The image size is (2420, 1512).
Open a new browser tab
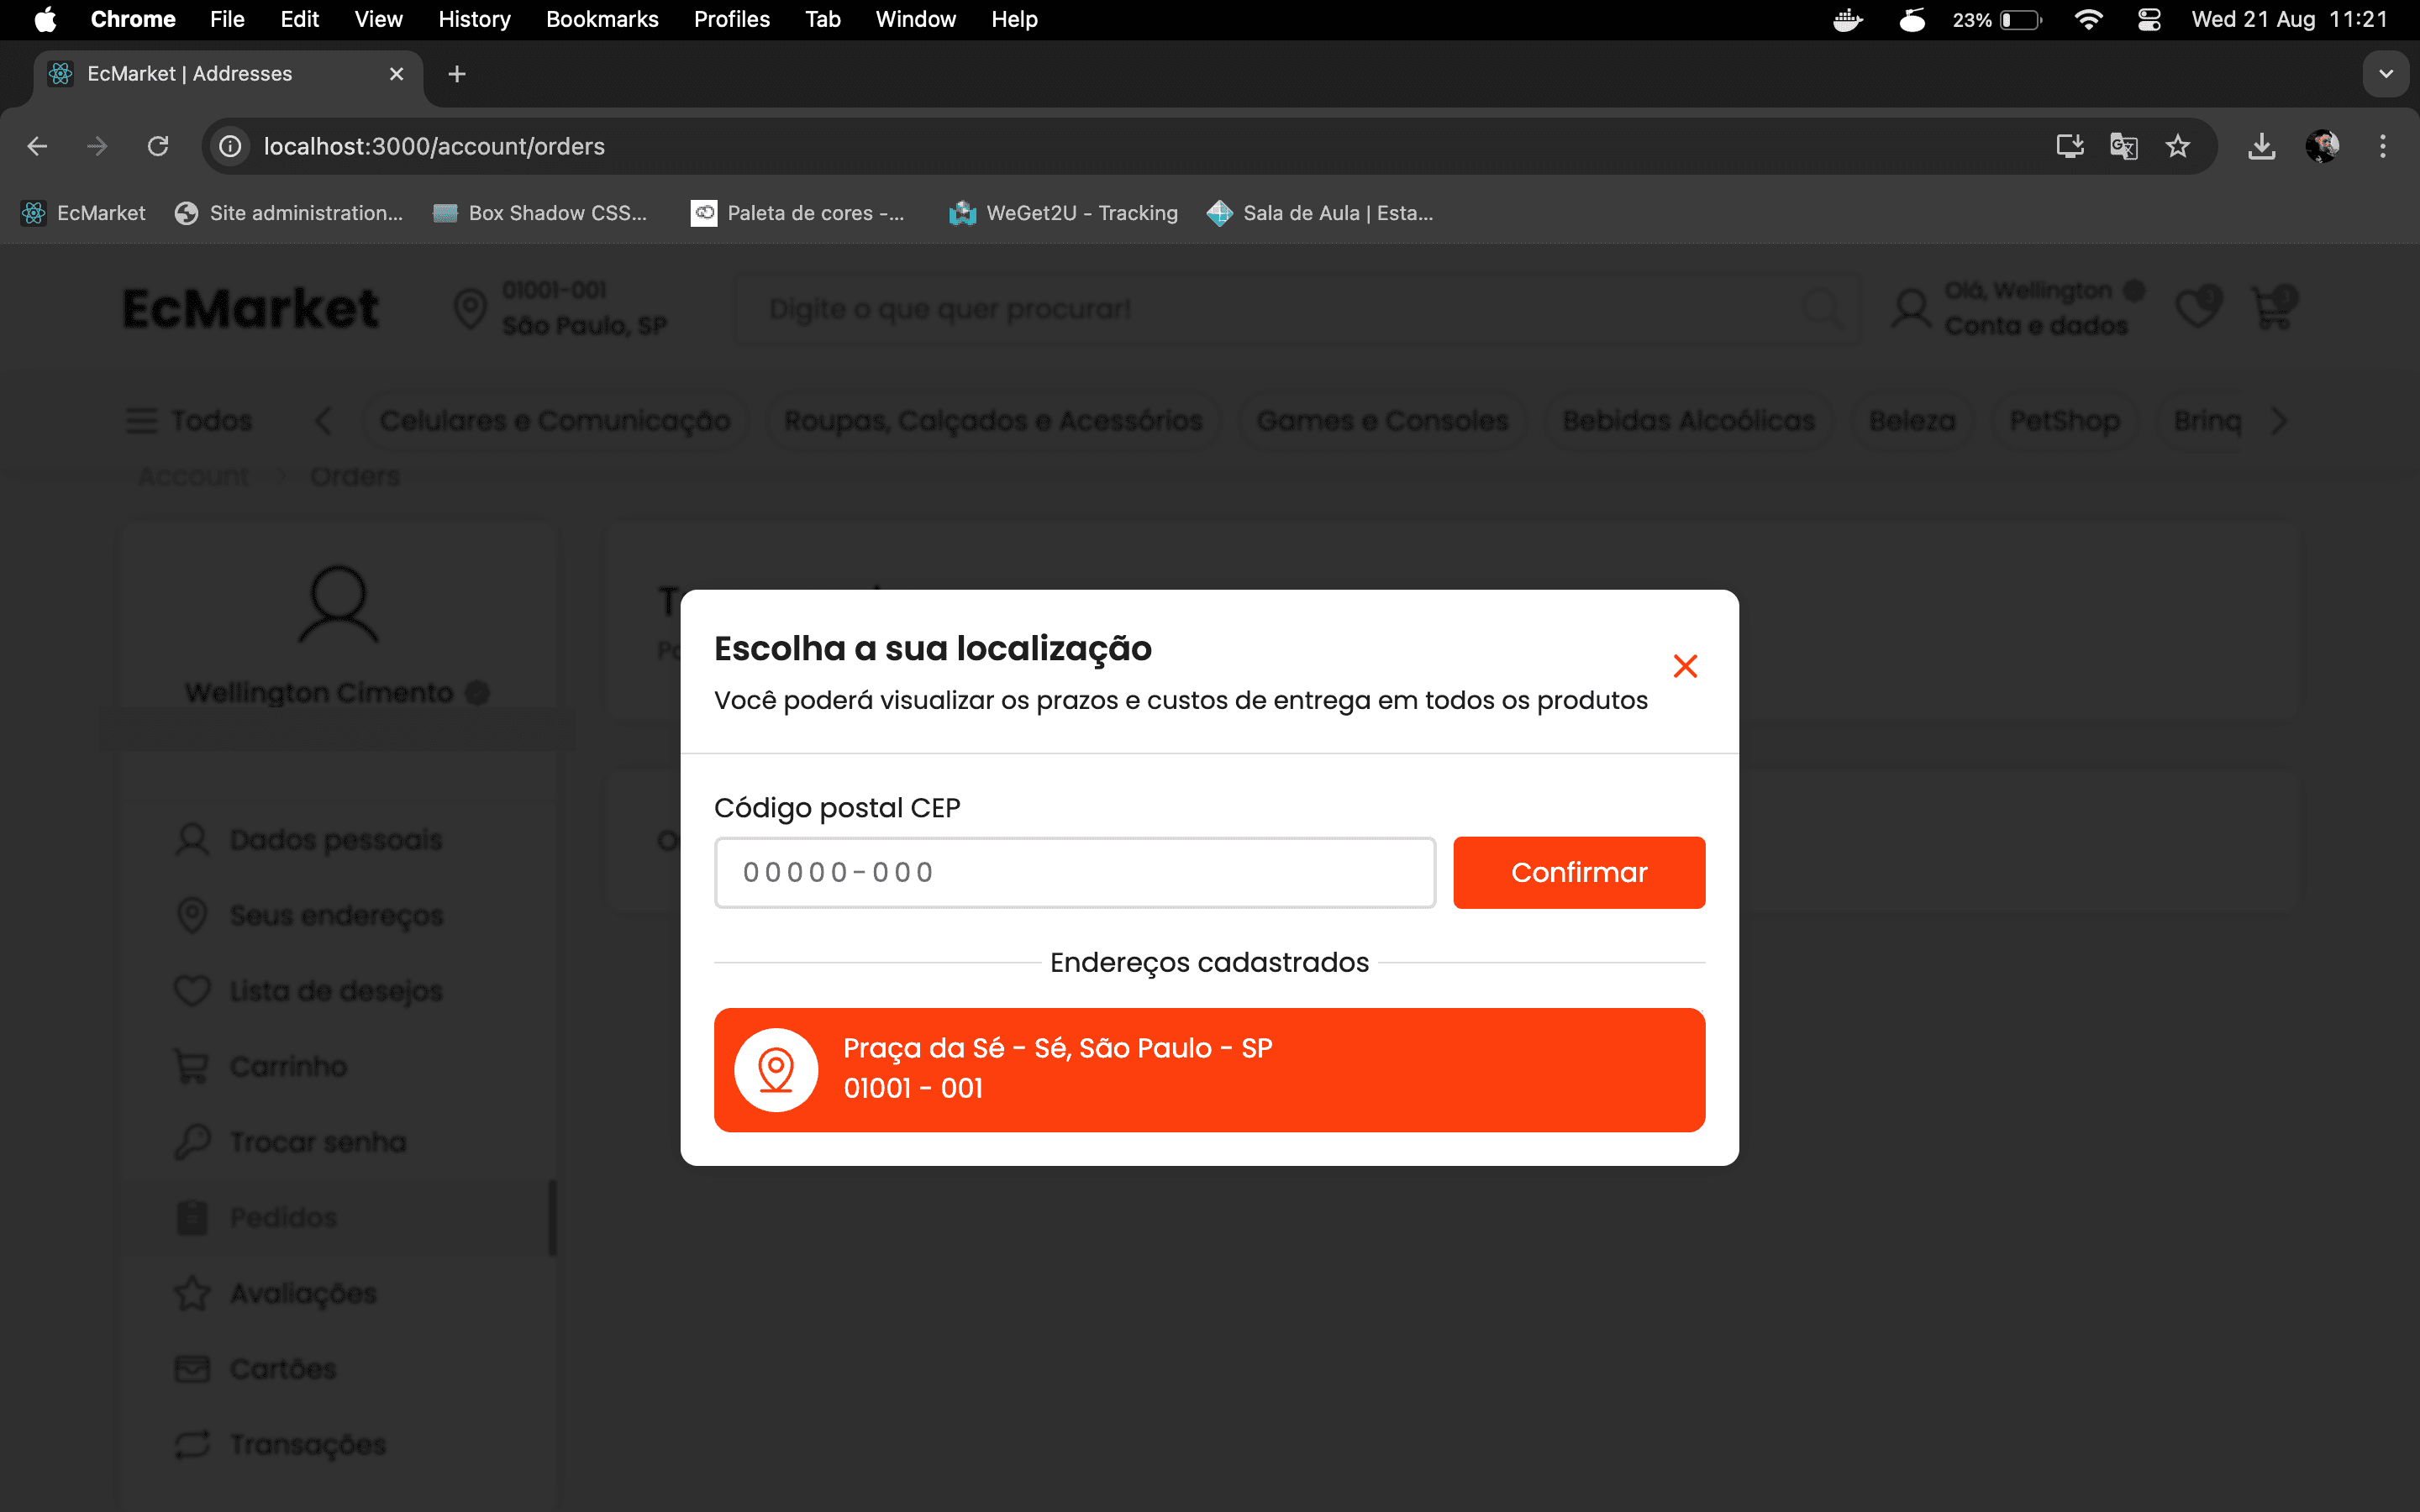tap(457, 74)
